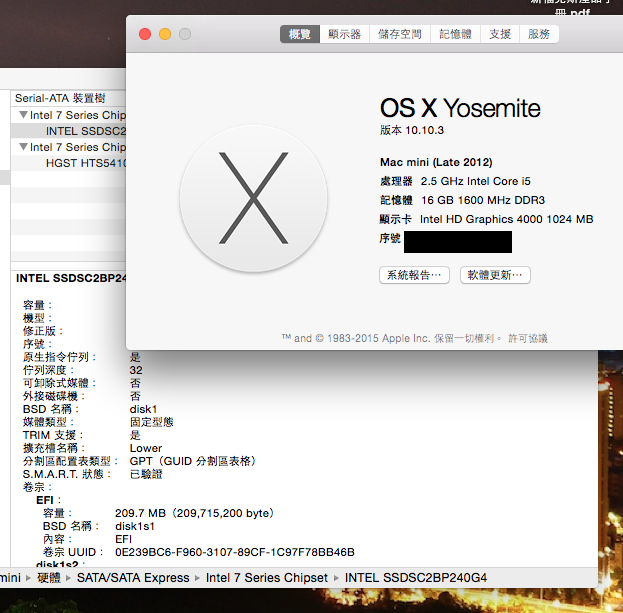Open the 服務 tab
This screenshot has height=613, width=623.
pyautogui.click(x=539, y=34)
